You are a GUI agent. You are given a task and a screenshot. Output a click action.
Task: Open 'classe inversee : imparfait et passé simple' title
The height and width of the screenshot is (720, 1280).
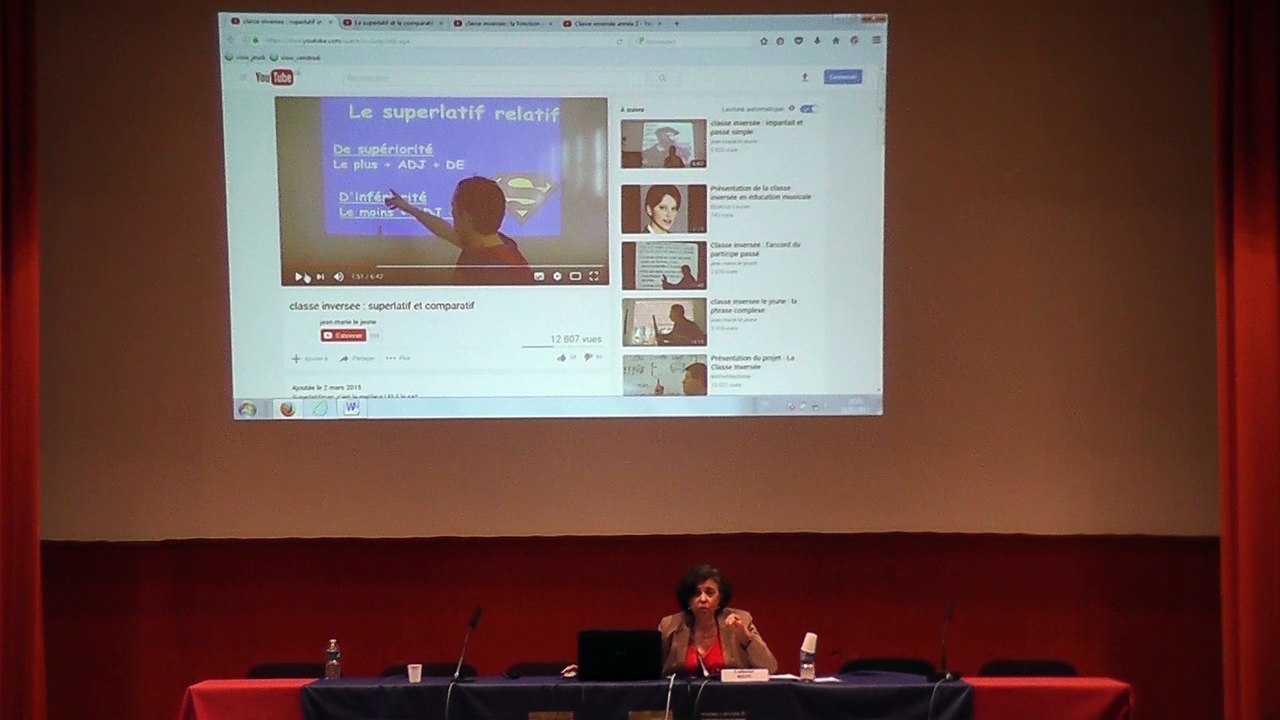pyautogui.click(x=755, y=127)
